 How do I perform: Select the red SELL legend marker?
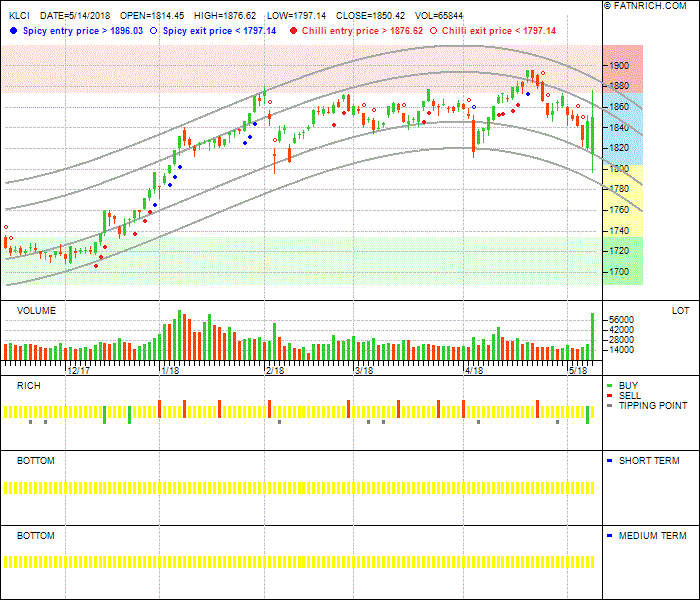pyautogui.click(x=610, y=396)
